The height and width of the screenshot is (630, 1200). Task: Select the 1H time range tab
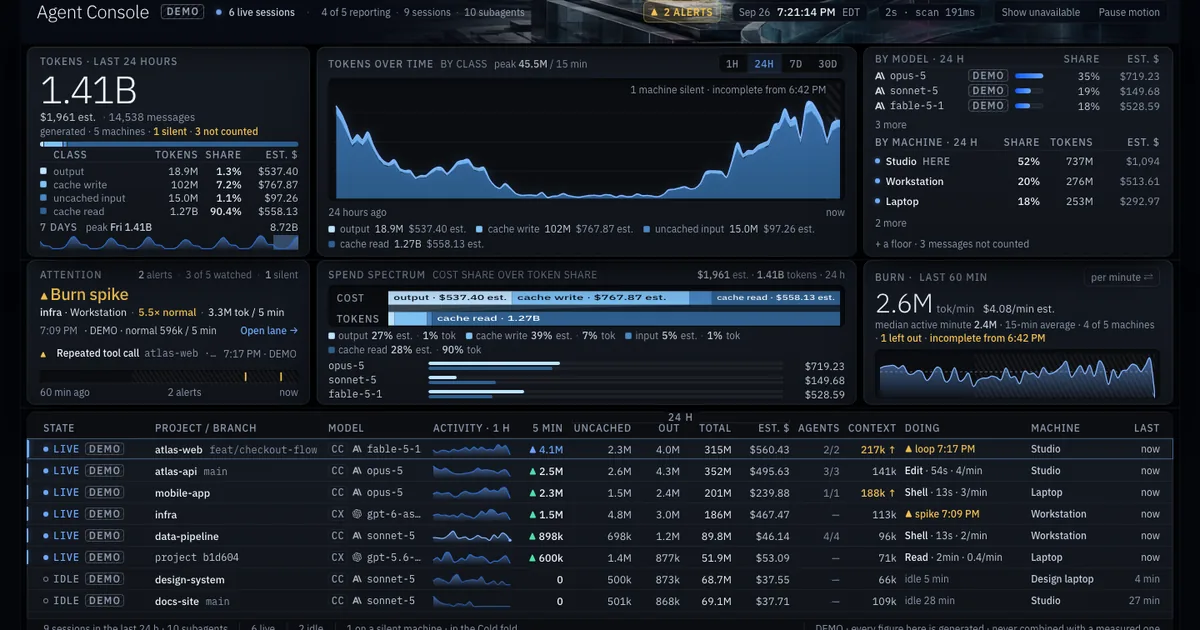[732, 64]
